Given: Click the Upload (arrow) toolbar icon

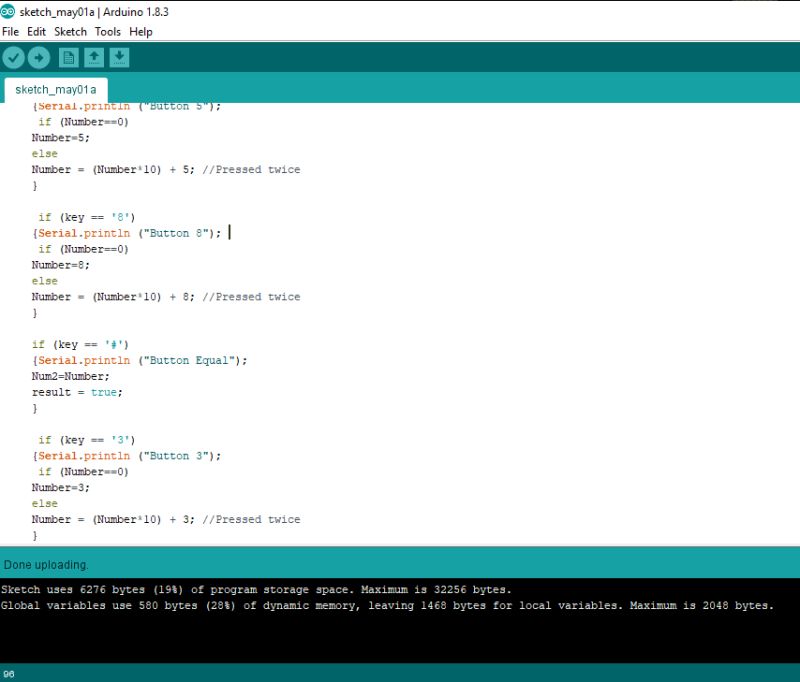Looking at the screenshot, I should tap(37, 57).
